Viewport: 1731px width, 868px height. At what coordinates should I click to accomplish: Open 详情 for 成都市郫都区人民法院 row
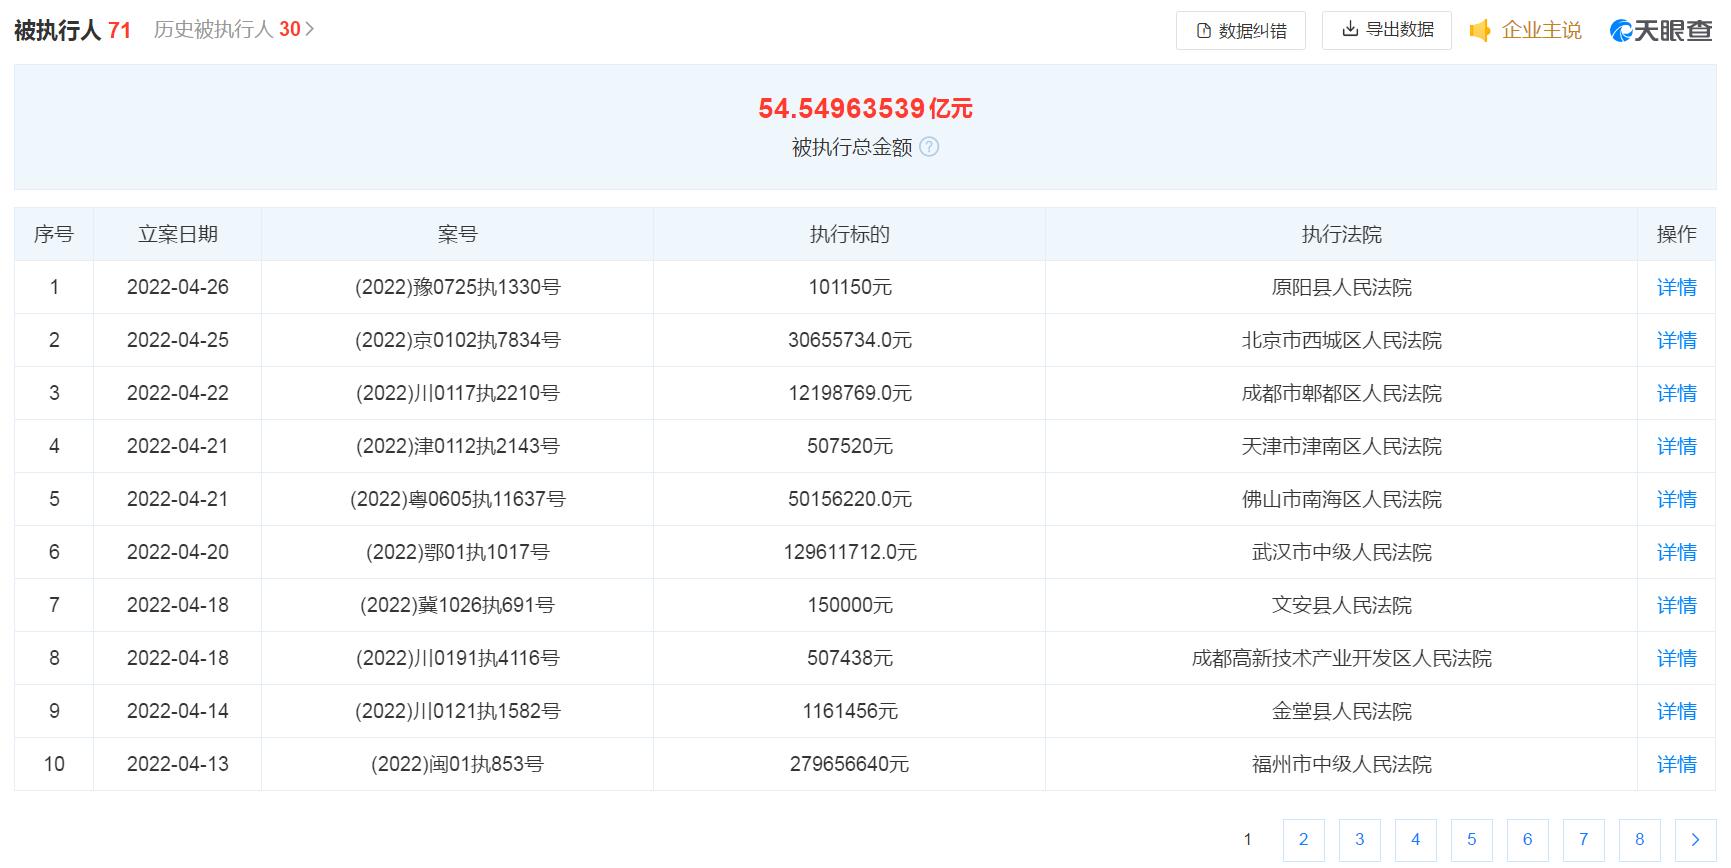tap(1677, 393)
